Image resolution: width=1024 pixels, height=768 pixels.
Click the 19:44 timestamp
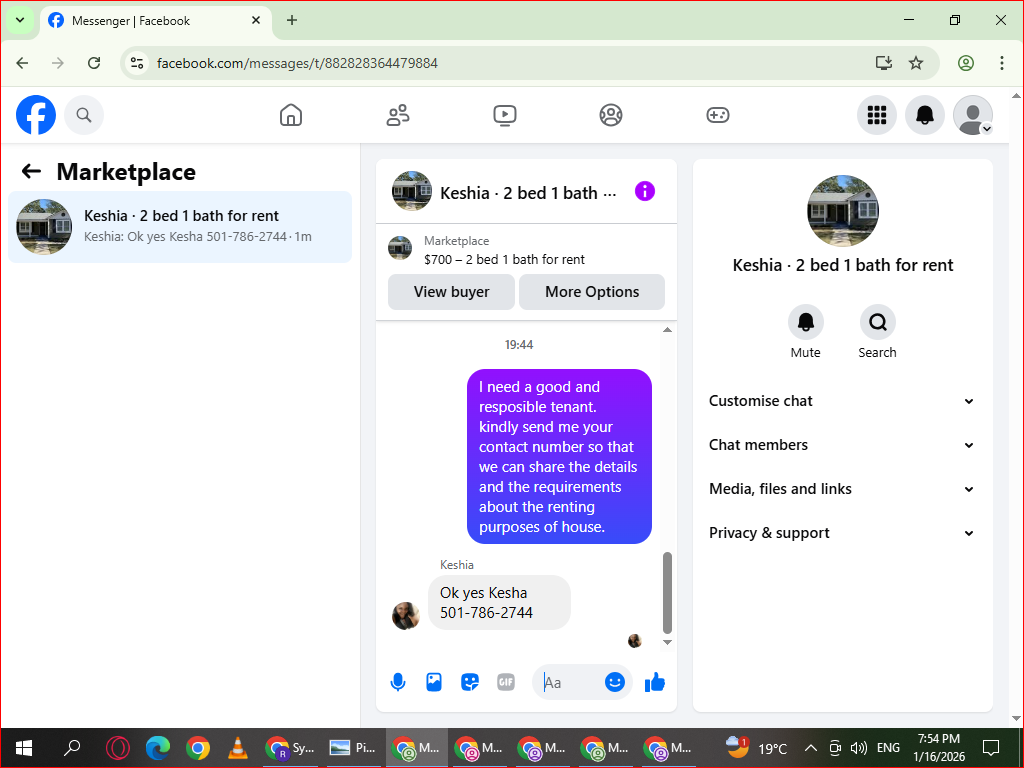pyautogui.click(x=519, y=345)
